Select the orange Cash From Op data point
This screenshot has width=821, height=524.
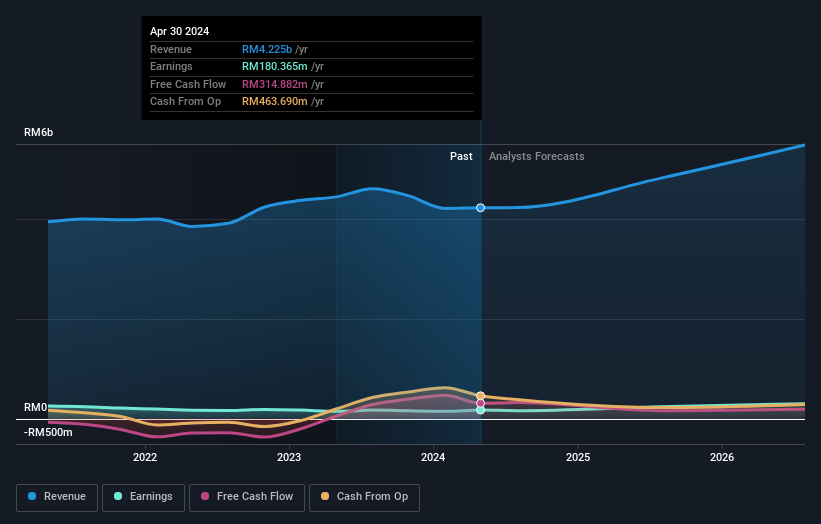point(480,396)
